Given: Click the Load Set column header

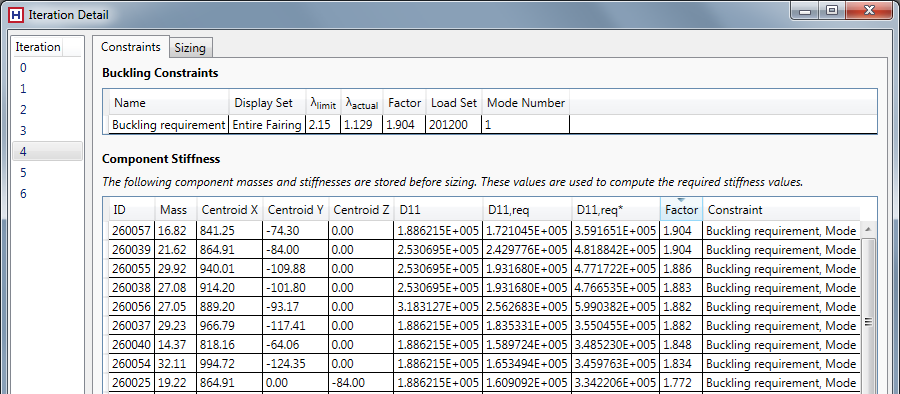Looking at the screenshot, I should (453, 103).
